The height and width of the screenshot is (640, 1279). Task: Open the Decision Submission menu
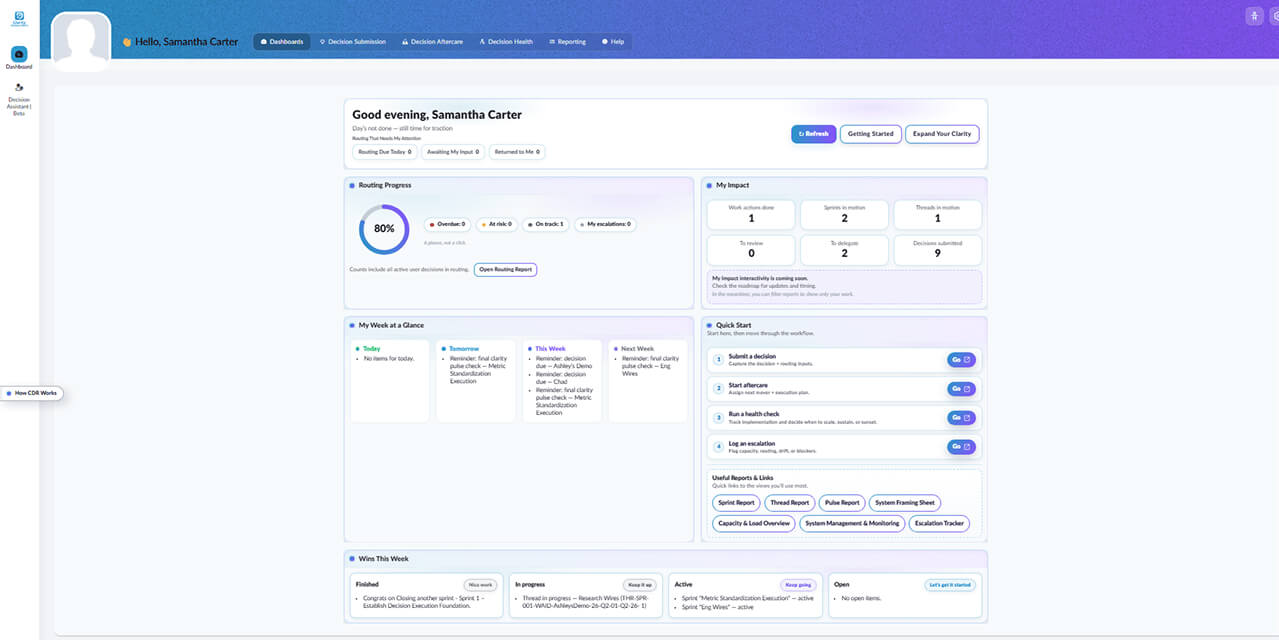[351, 42]
